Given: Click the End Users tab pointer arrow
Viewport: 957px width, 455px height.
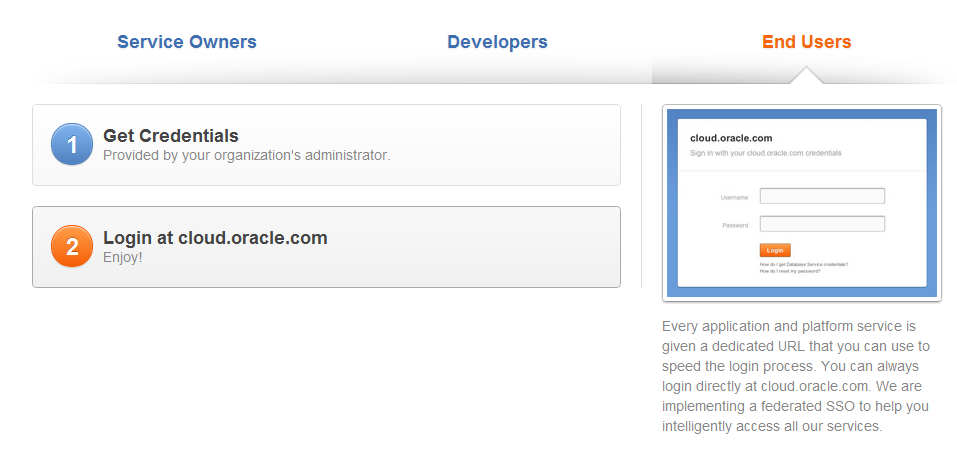Looking at the screenshot, I should [806, 76].
